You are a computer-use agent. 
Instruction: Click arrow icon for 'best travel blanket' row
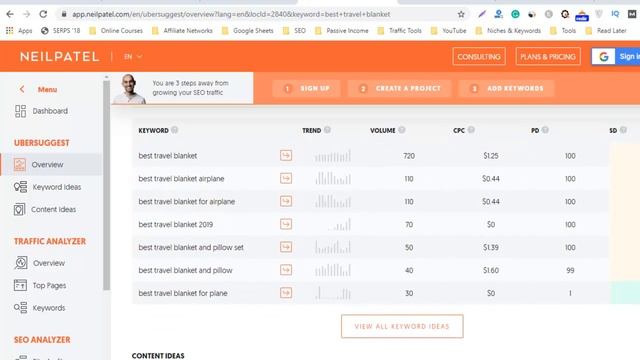tap(286, 156)
